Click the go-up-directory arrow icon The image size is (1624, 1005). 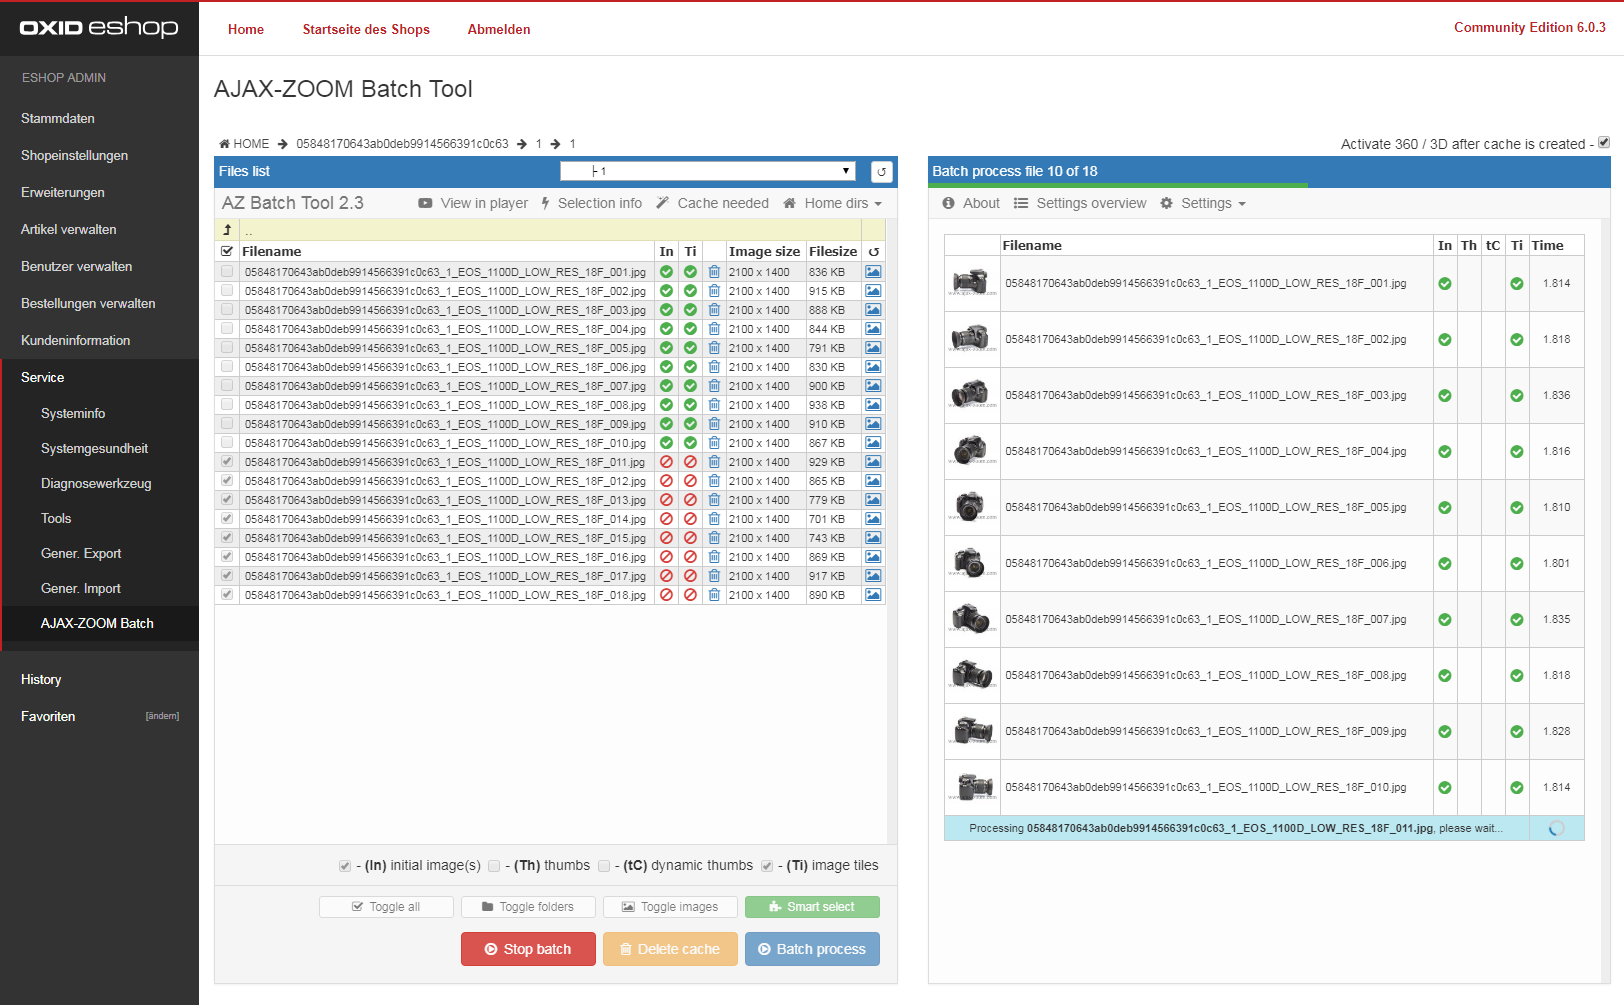coord(227,230)
